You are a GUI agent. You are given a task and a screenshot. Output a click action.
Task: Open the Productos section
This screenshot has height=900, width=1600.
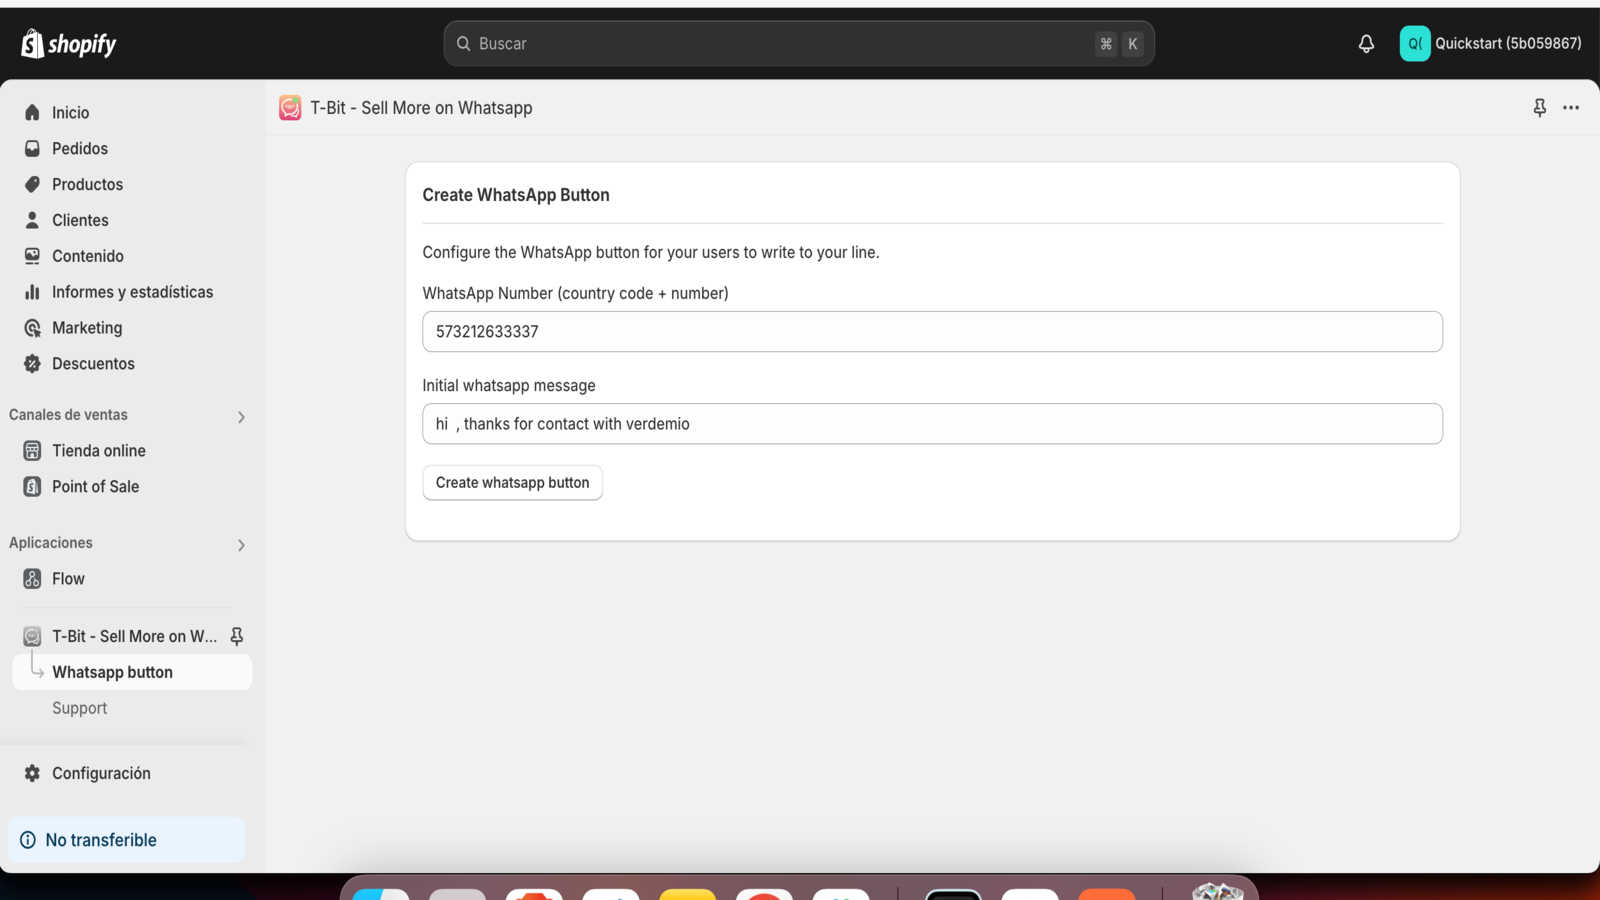pyautogui.click(x=87, y=185)
